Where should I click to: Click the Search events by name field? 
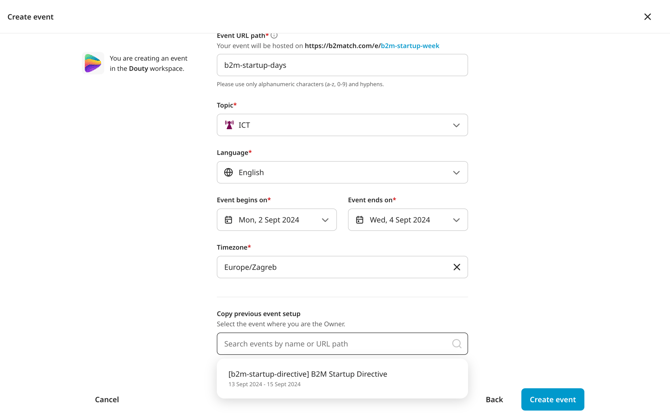coord(342,344)
